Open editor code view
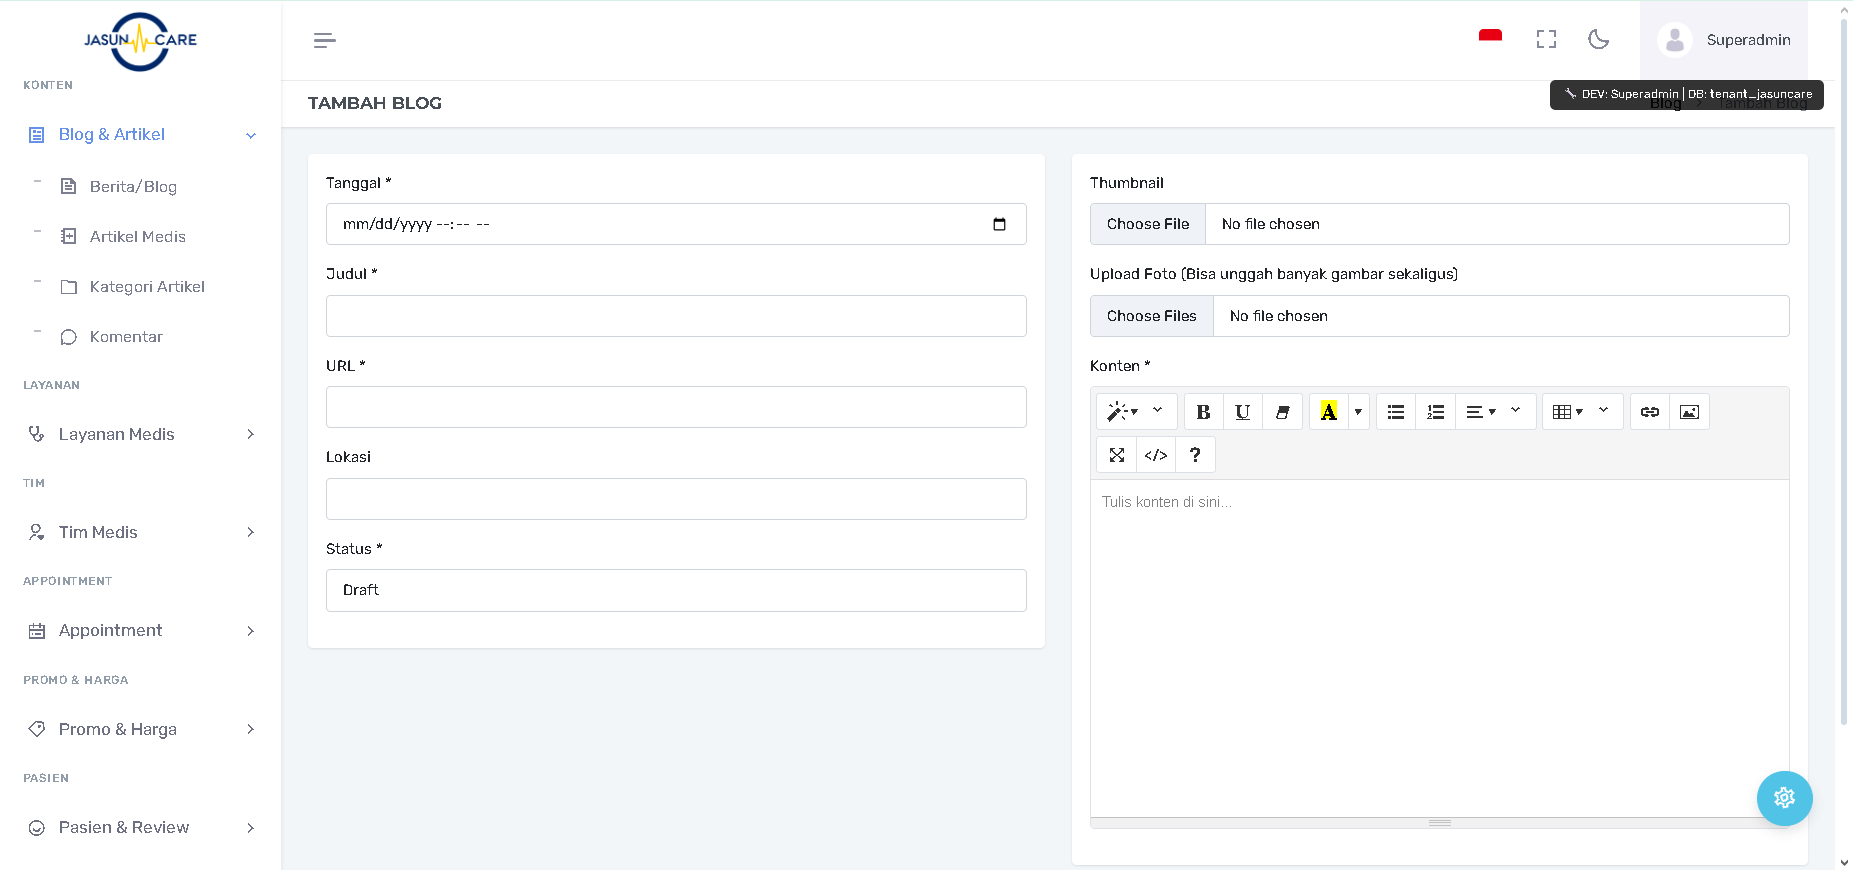1853x870 pixels. point(1155,455)
